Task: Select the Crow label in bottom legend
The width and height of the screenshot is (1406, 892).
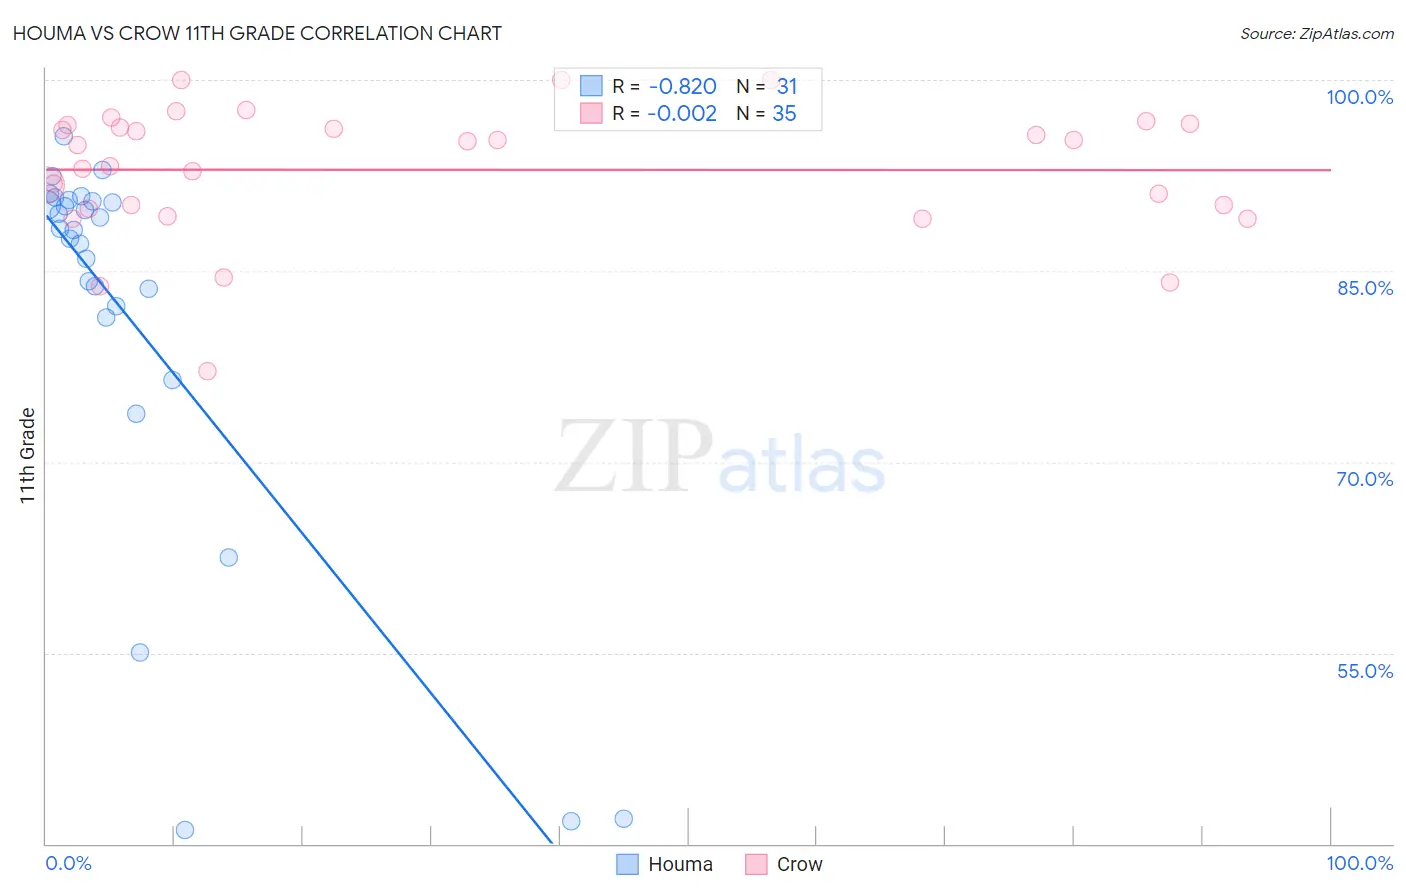Action: pos(799,864)
